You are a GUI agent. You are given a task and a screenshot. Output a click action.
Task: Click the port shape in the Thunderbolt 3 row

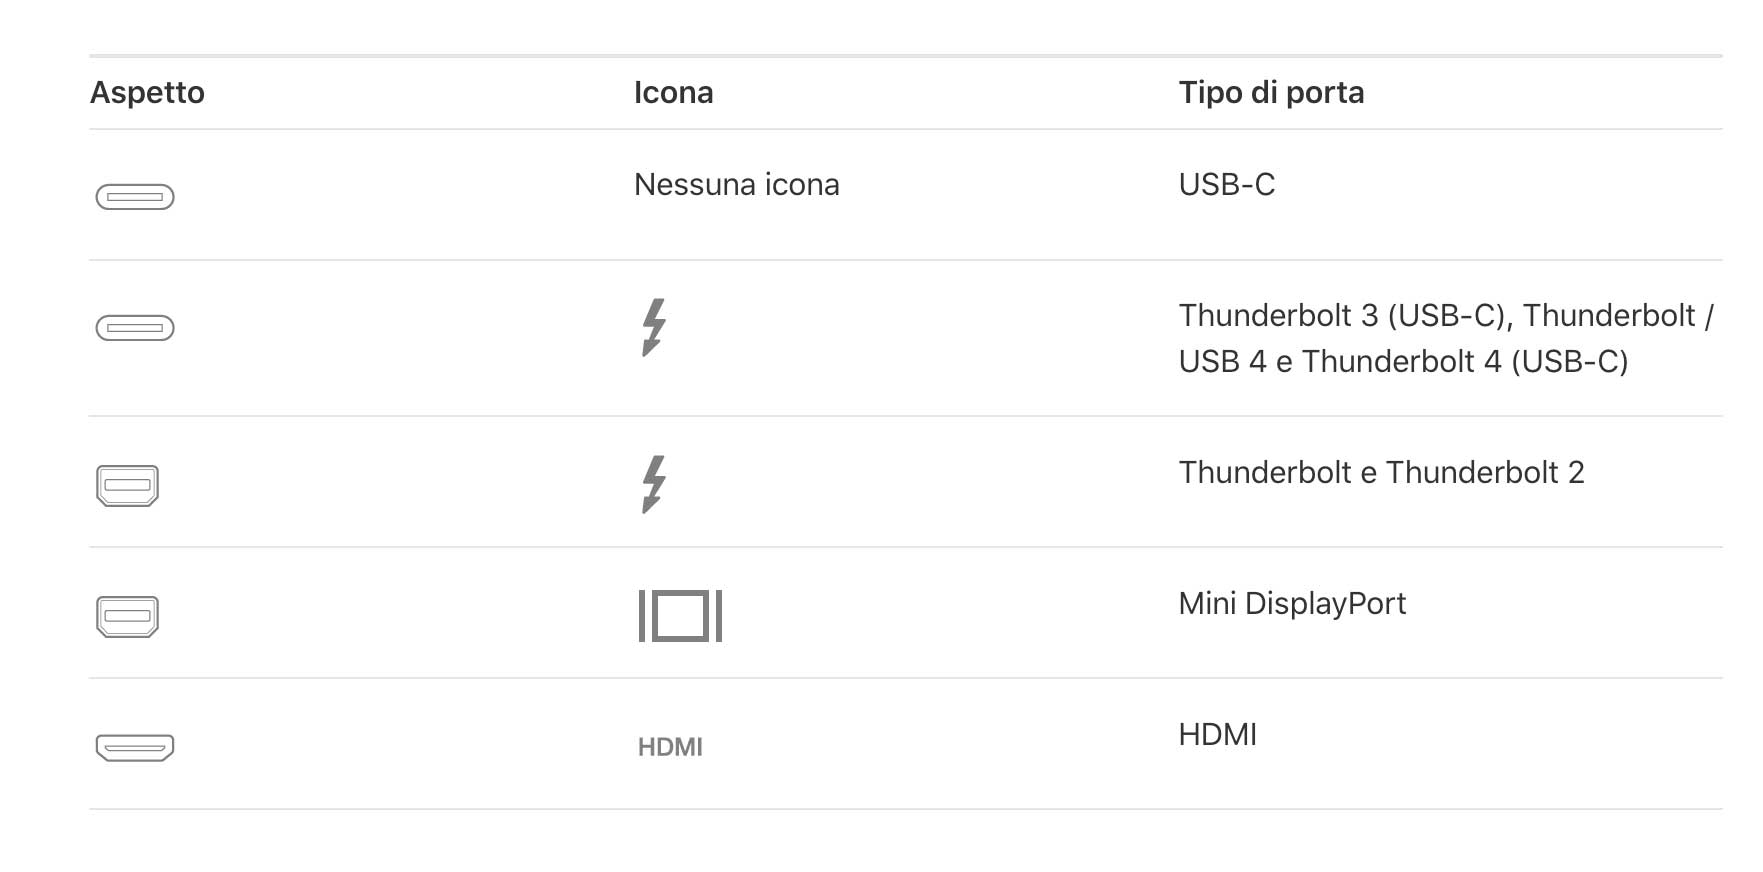135,328
